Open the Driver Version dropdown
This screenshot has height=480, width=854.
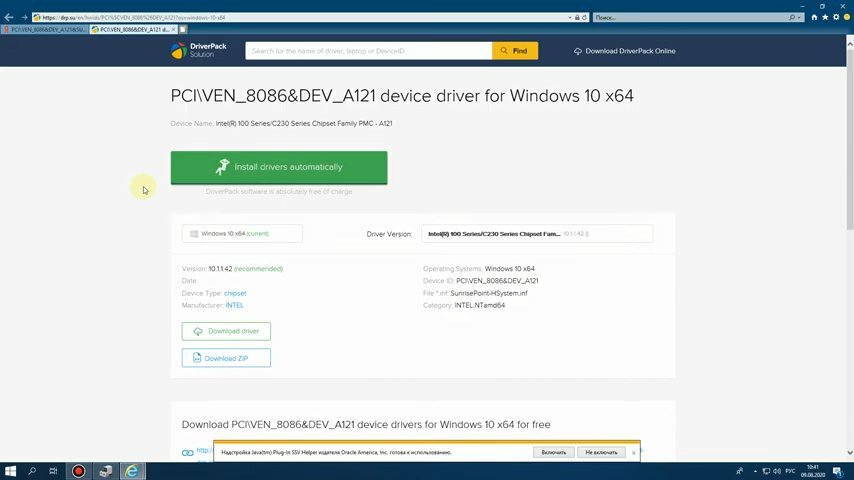pyautogui.click(x=537, y=234)
